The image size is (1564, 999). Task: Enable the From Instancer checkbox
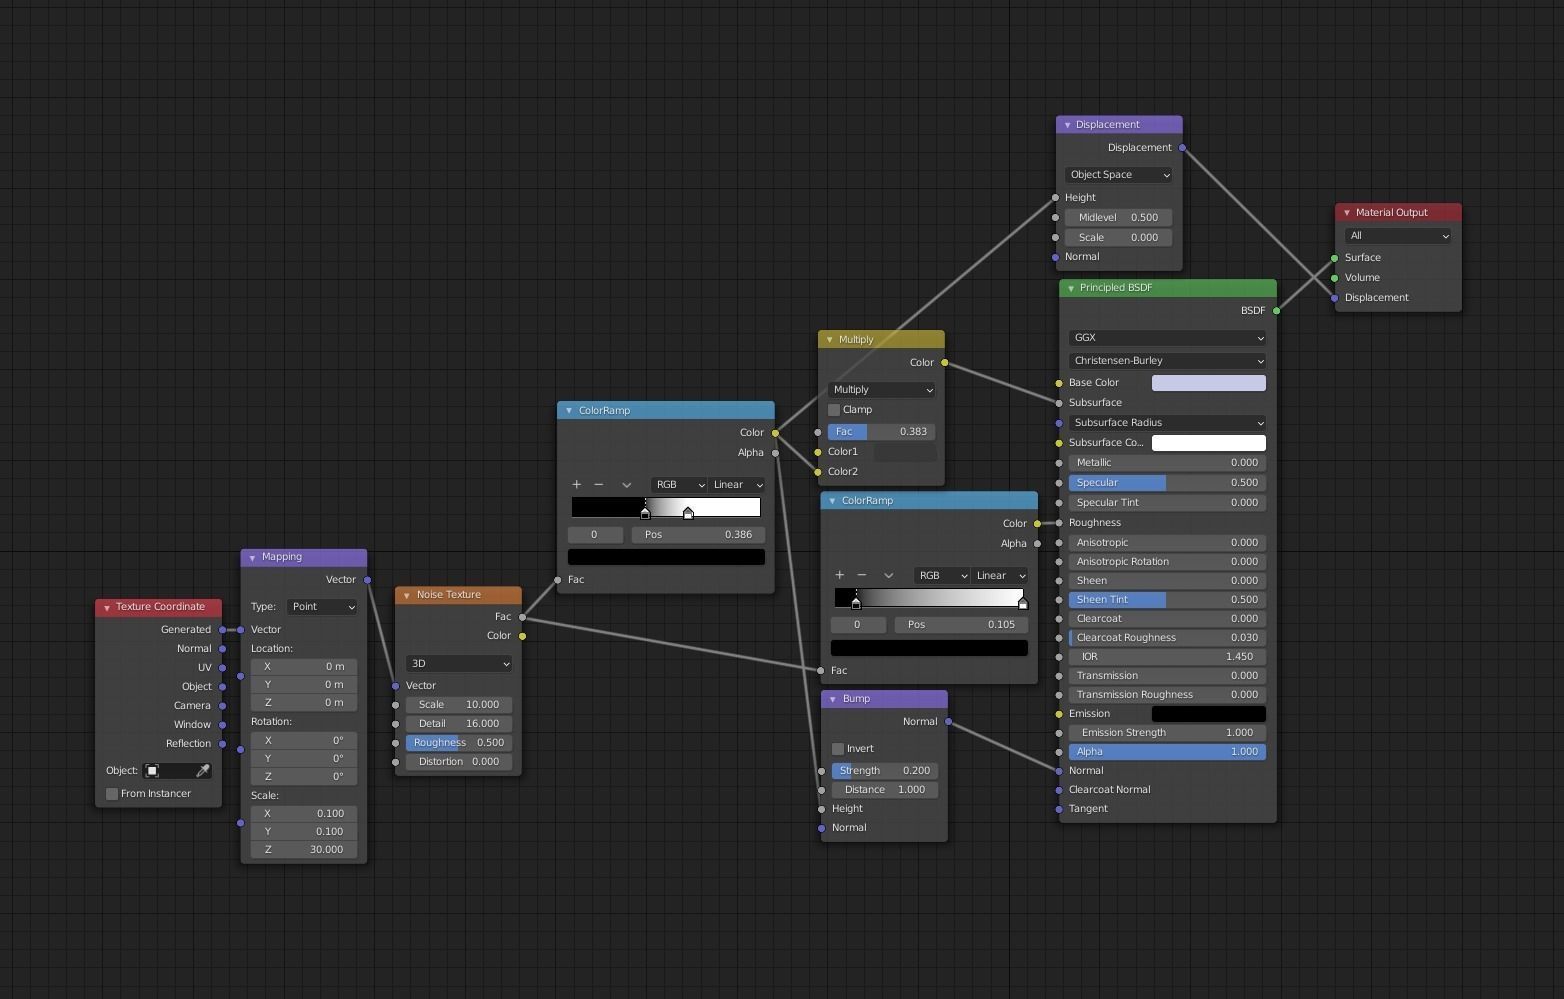112,794
